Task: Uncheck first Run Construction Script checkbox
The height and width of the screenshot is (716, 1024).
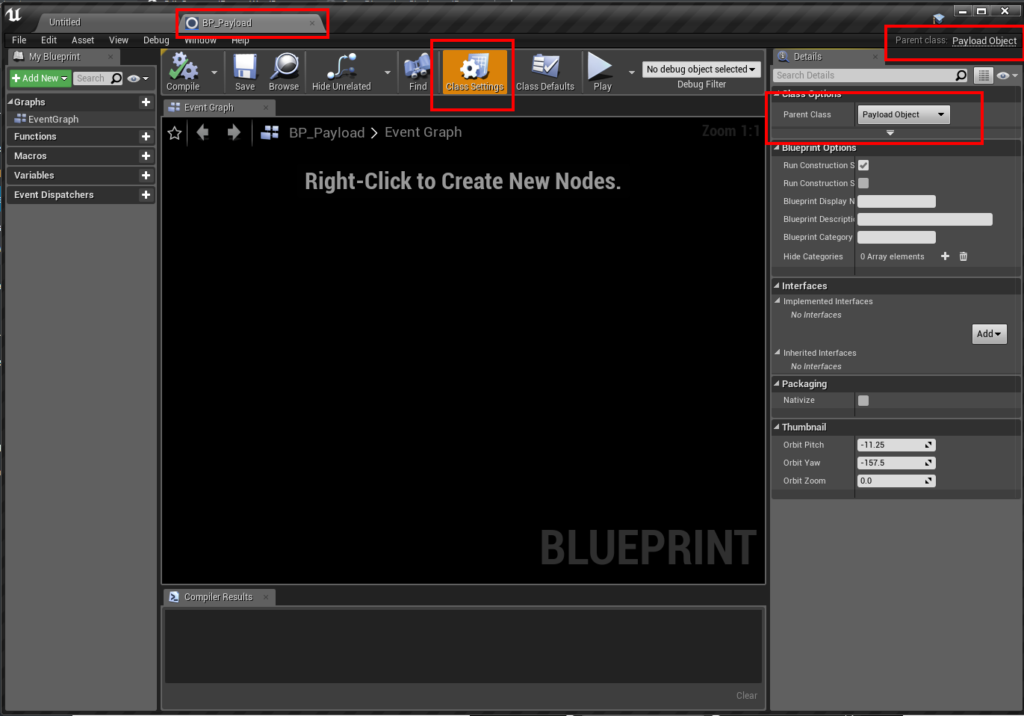Action: 863,165
